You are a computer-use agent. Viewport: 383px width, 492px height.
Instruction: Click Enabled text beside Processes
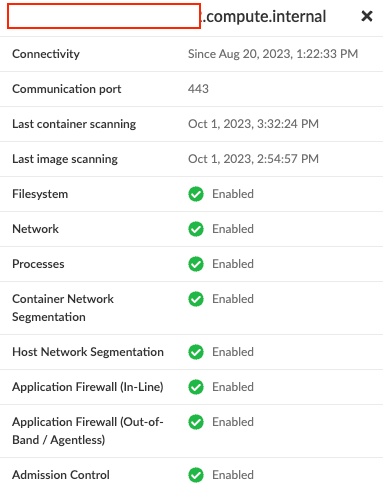(x=233, y=264)
